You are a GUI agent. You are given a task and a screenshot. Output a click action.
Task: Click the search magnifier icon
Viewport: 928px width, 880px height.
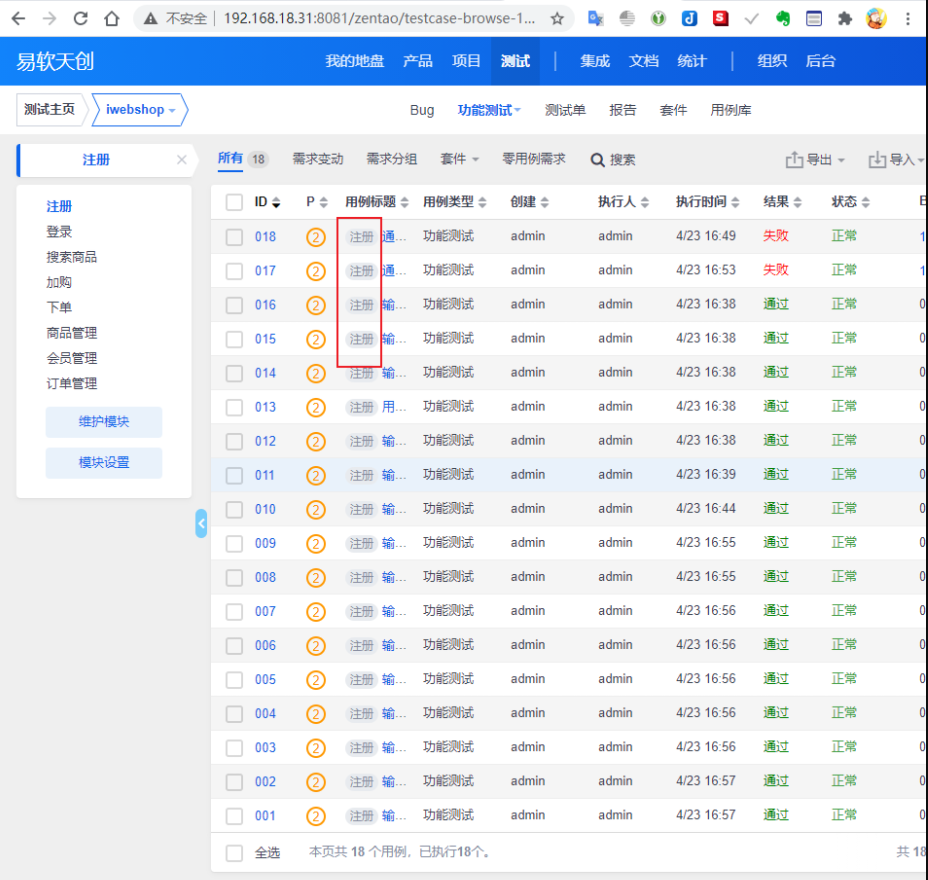point(598,160)
